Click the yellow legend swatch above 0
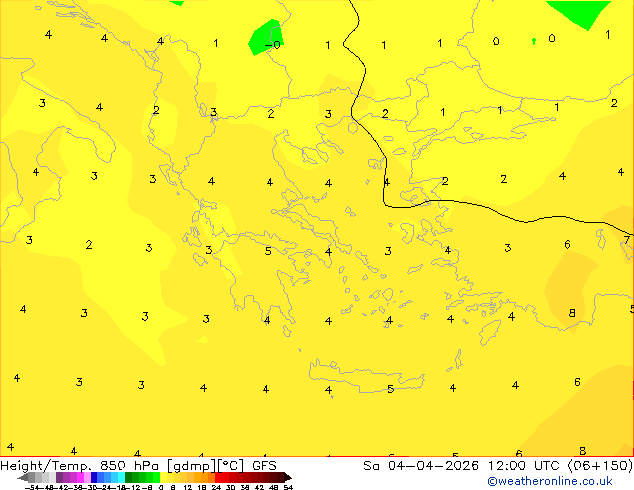The image size is (634, 490). (164, 477)
